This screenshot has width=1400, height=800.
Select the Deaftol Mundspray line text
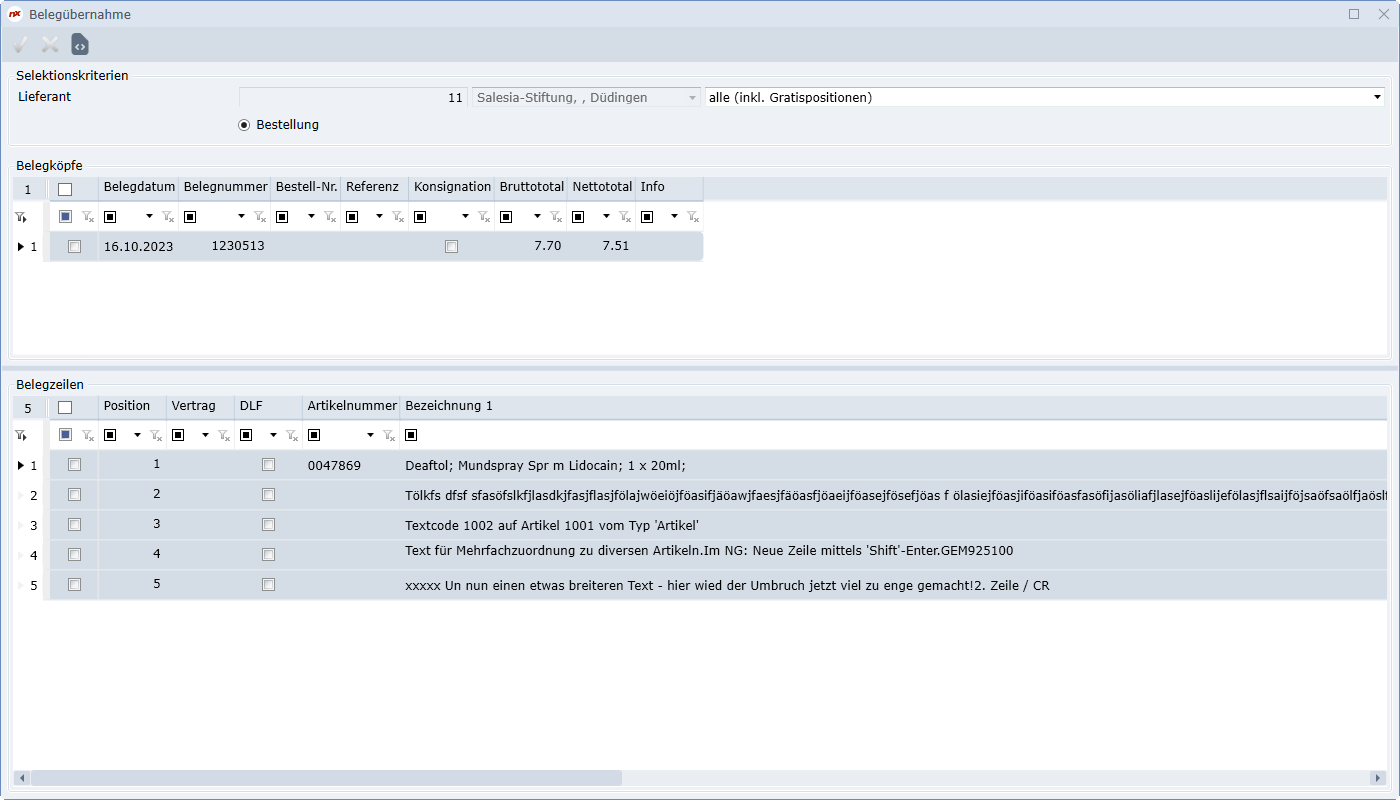pyautogui.click(x=545, y=466)
